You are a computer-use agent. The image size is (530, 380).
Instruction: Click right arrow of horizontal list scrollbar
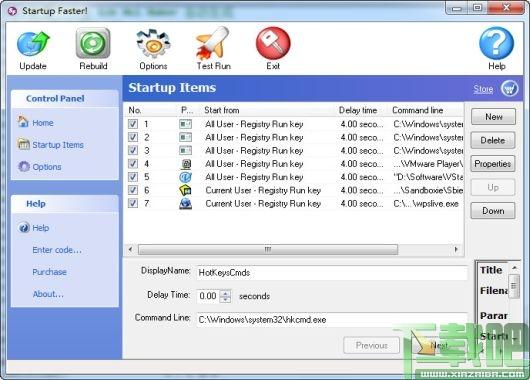coord(456,250)
